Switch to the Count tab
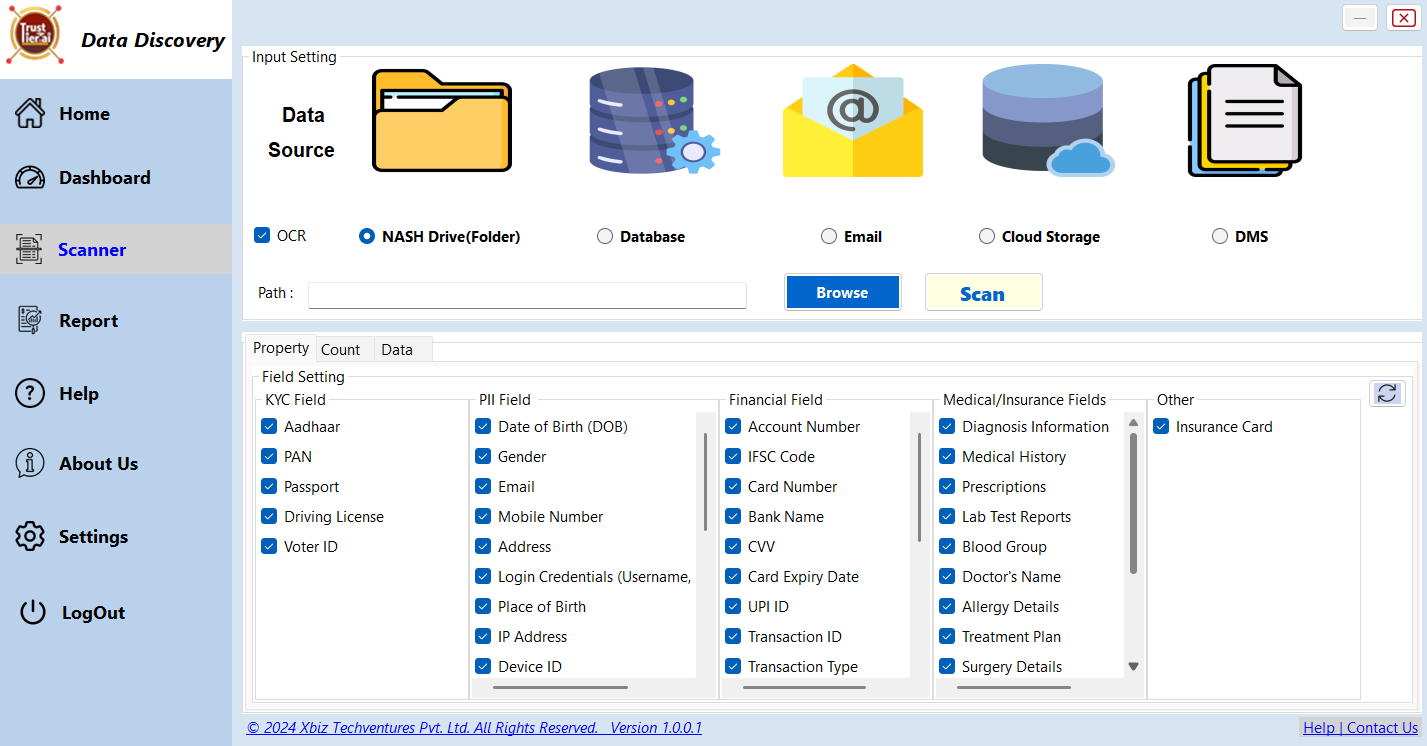Image resolution: width=1427 pixels, height=746 pixels. pos(341,350)
